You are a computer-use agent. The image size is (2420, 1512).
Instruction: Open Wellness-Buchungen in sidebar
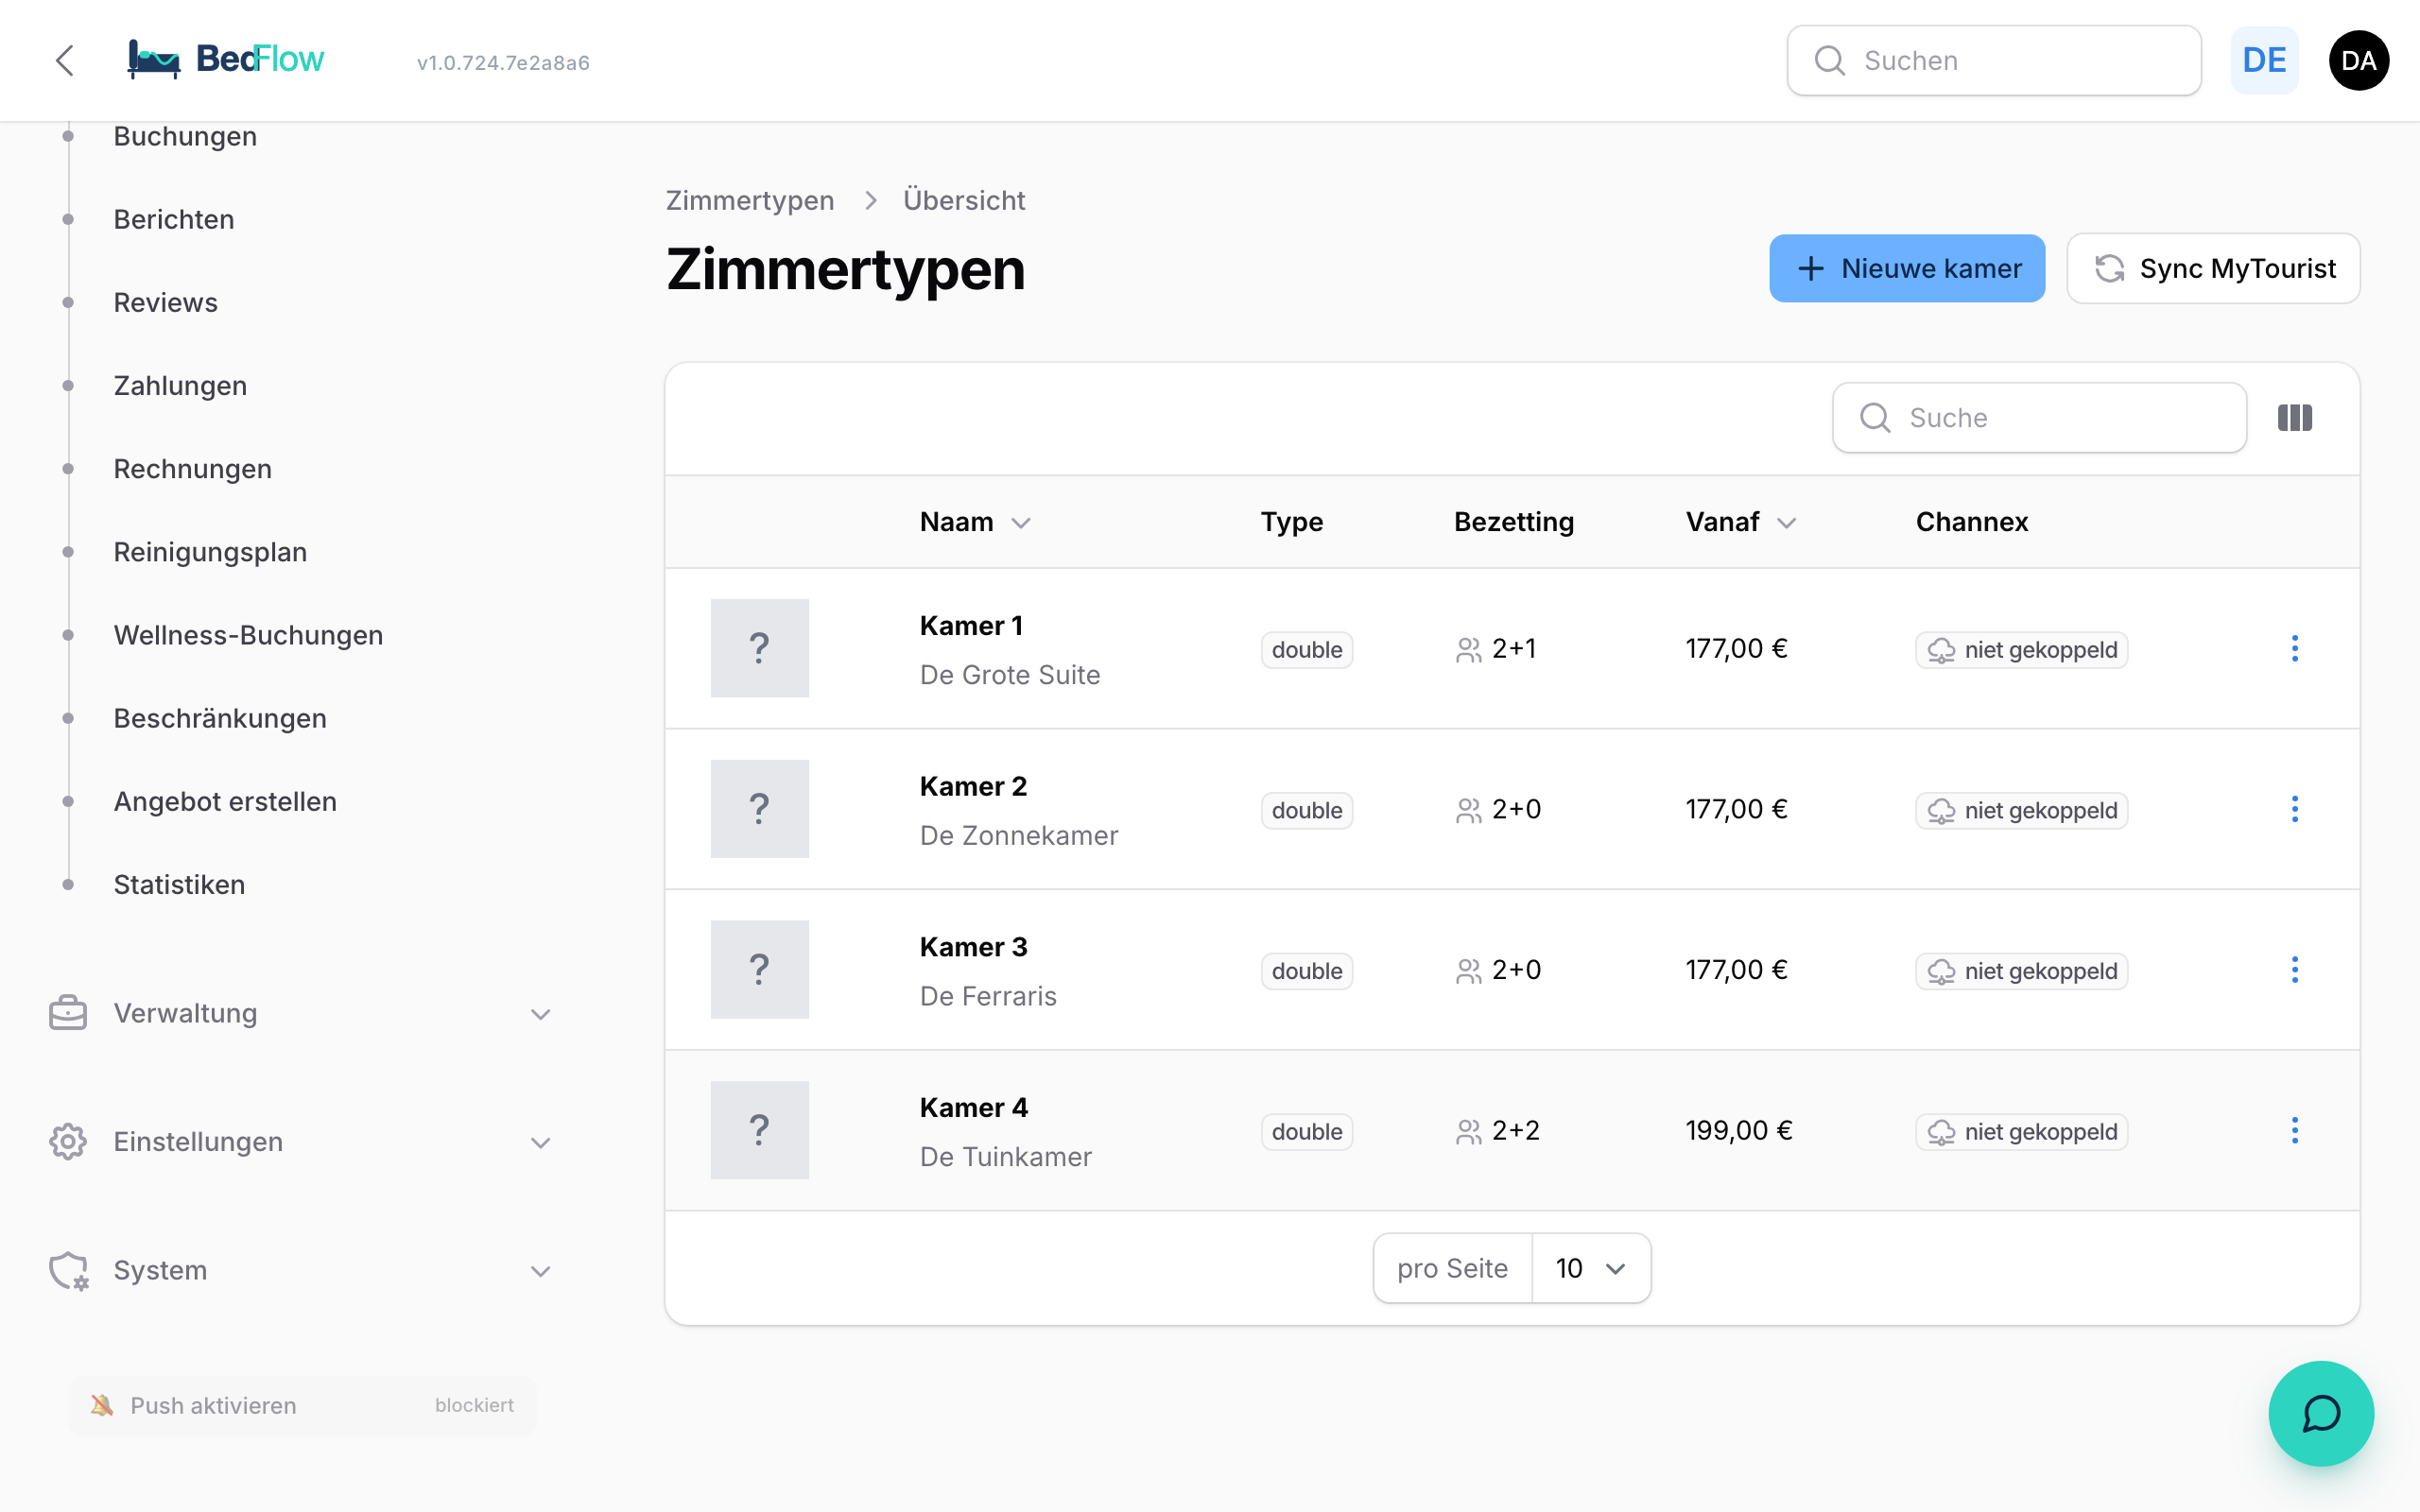tap(248, 634)
